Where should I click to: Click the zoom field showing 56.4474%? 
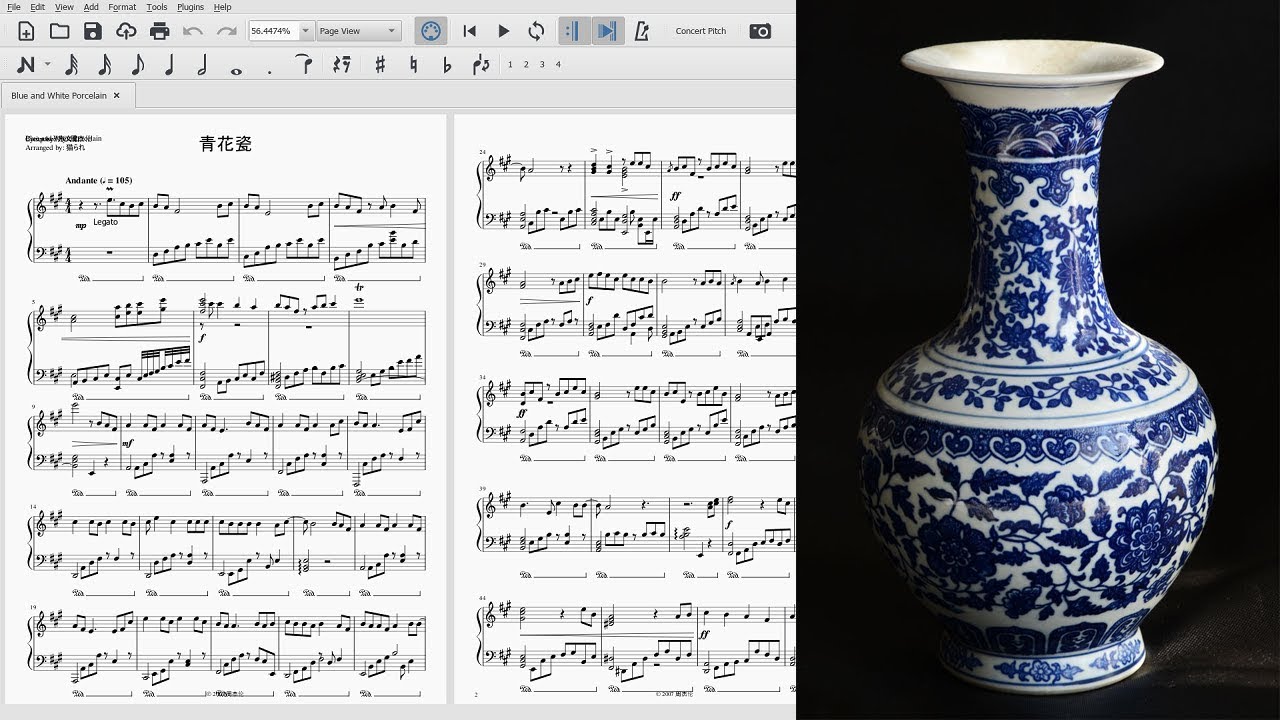pos(273,31)
